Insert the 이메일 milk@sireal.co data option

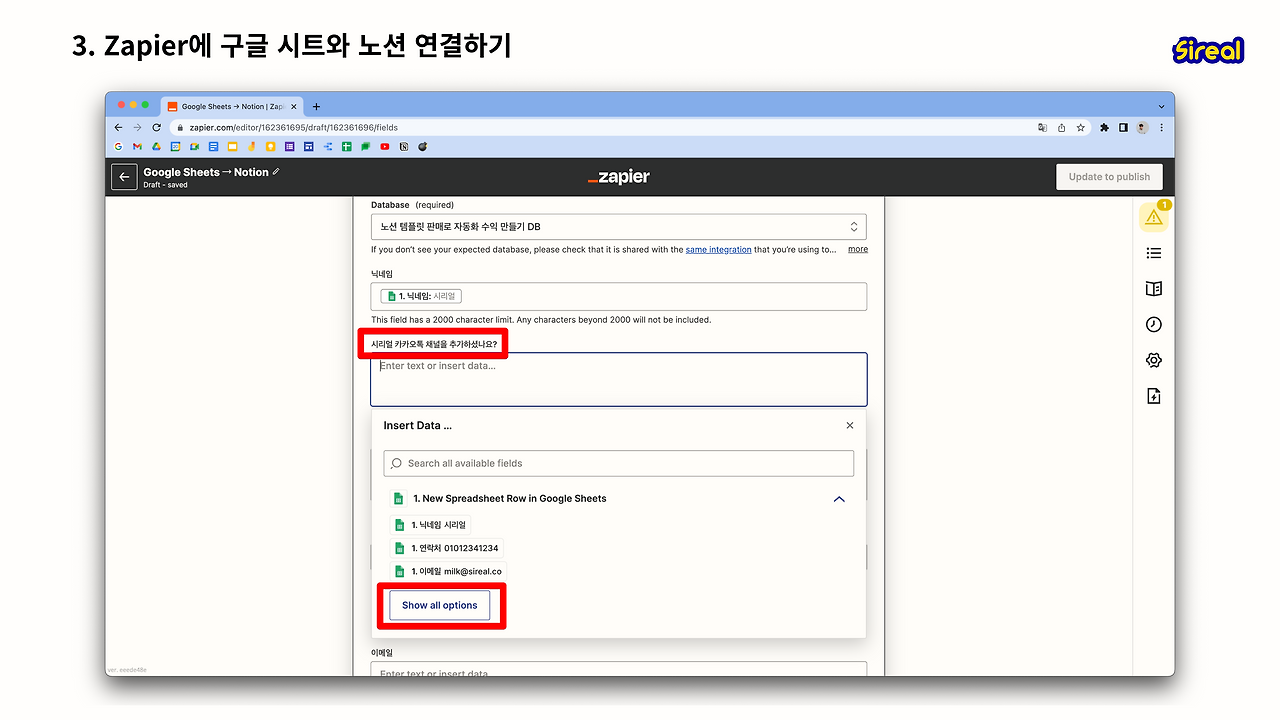coord(448,572)
